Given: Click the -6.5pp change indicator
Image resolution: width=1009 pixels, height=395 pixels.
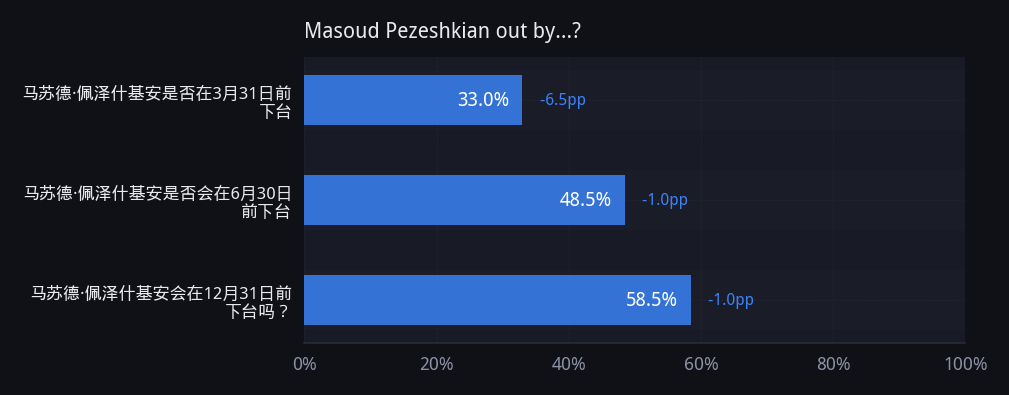Looking at the screenshot, I should pos(563,100).
